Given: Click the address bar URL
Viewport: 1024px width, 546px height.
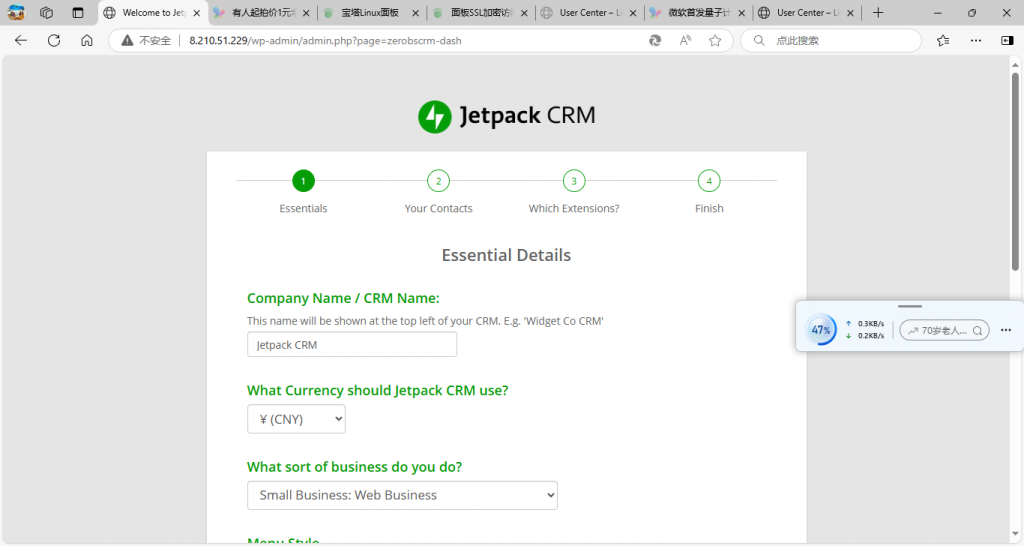Looking at the screenshot, I should [325, 40].
